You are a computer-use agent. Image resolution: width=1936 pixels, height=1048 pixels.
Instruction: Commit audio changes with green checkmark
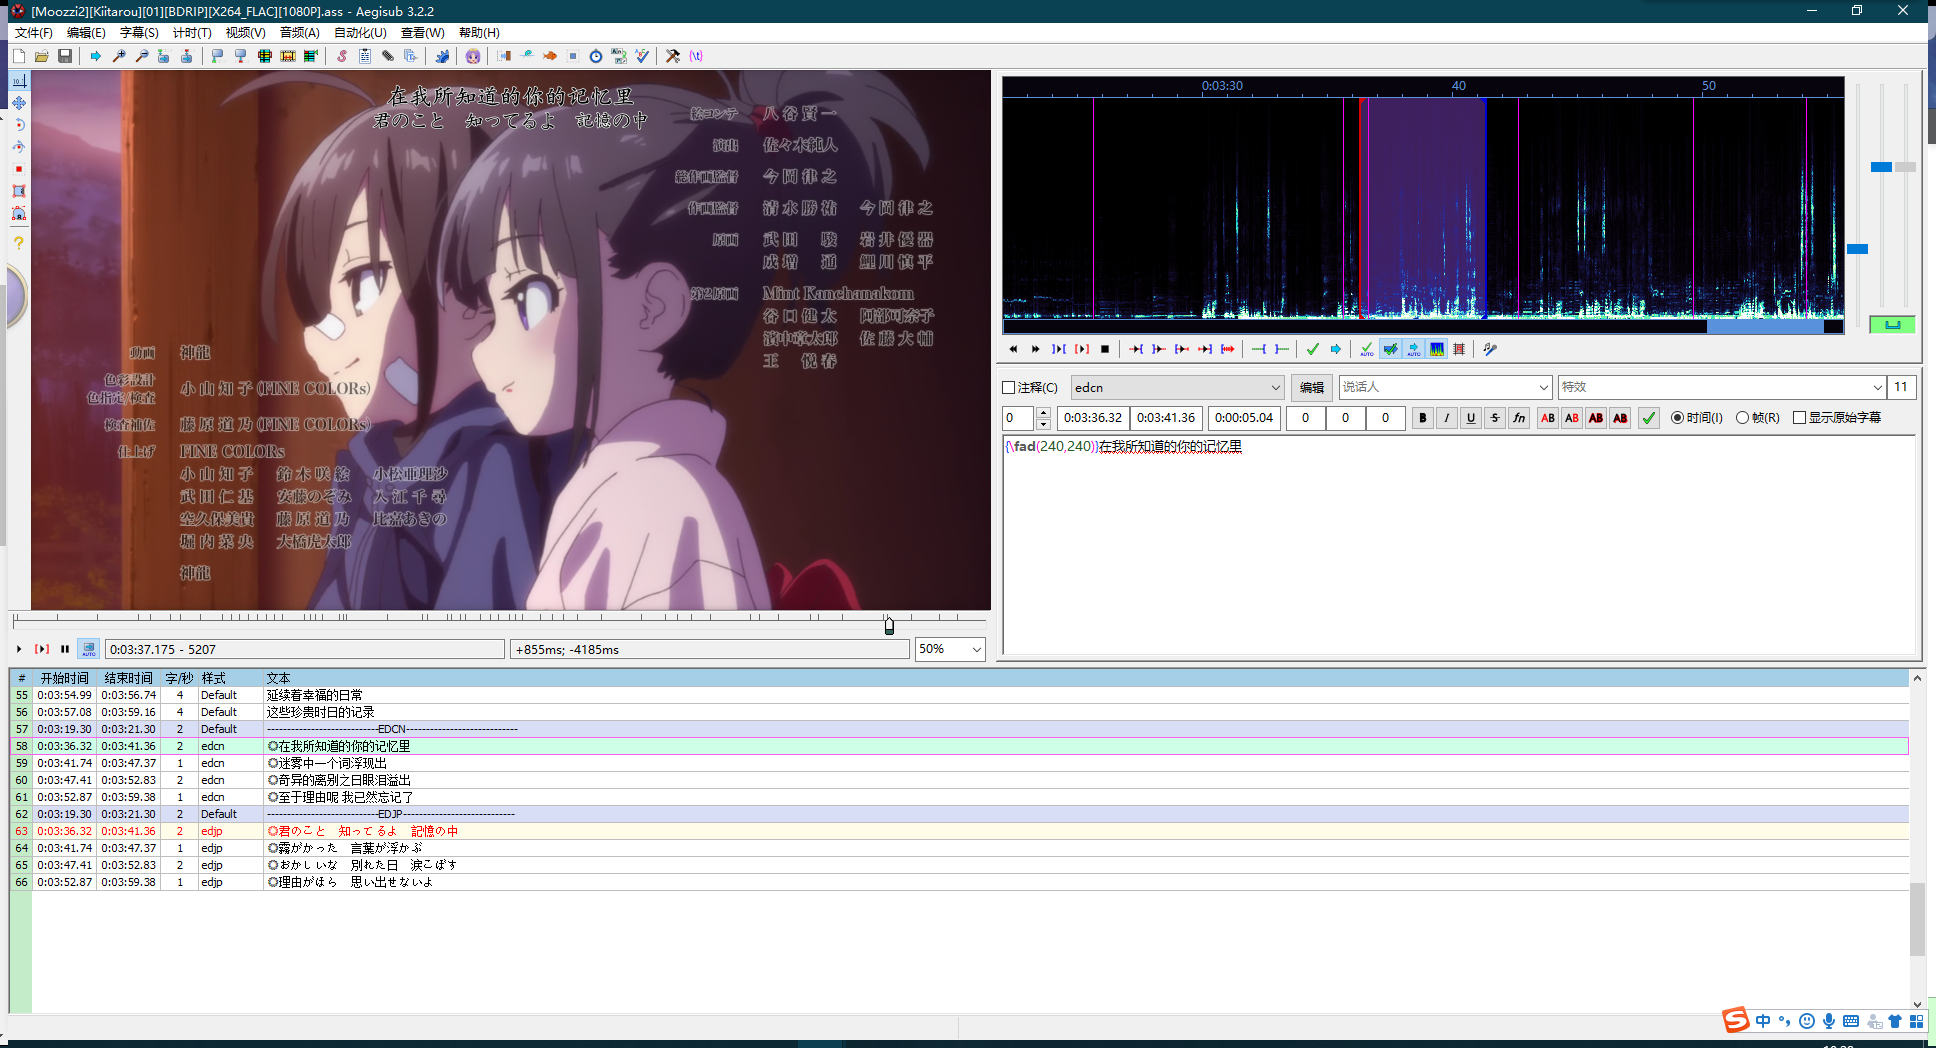(1312, 349)
